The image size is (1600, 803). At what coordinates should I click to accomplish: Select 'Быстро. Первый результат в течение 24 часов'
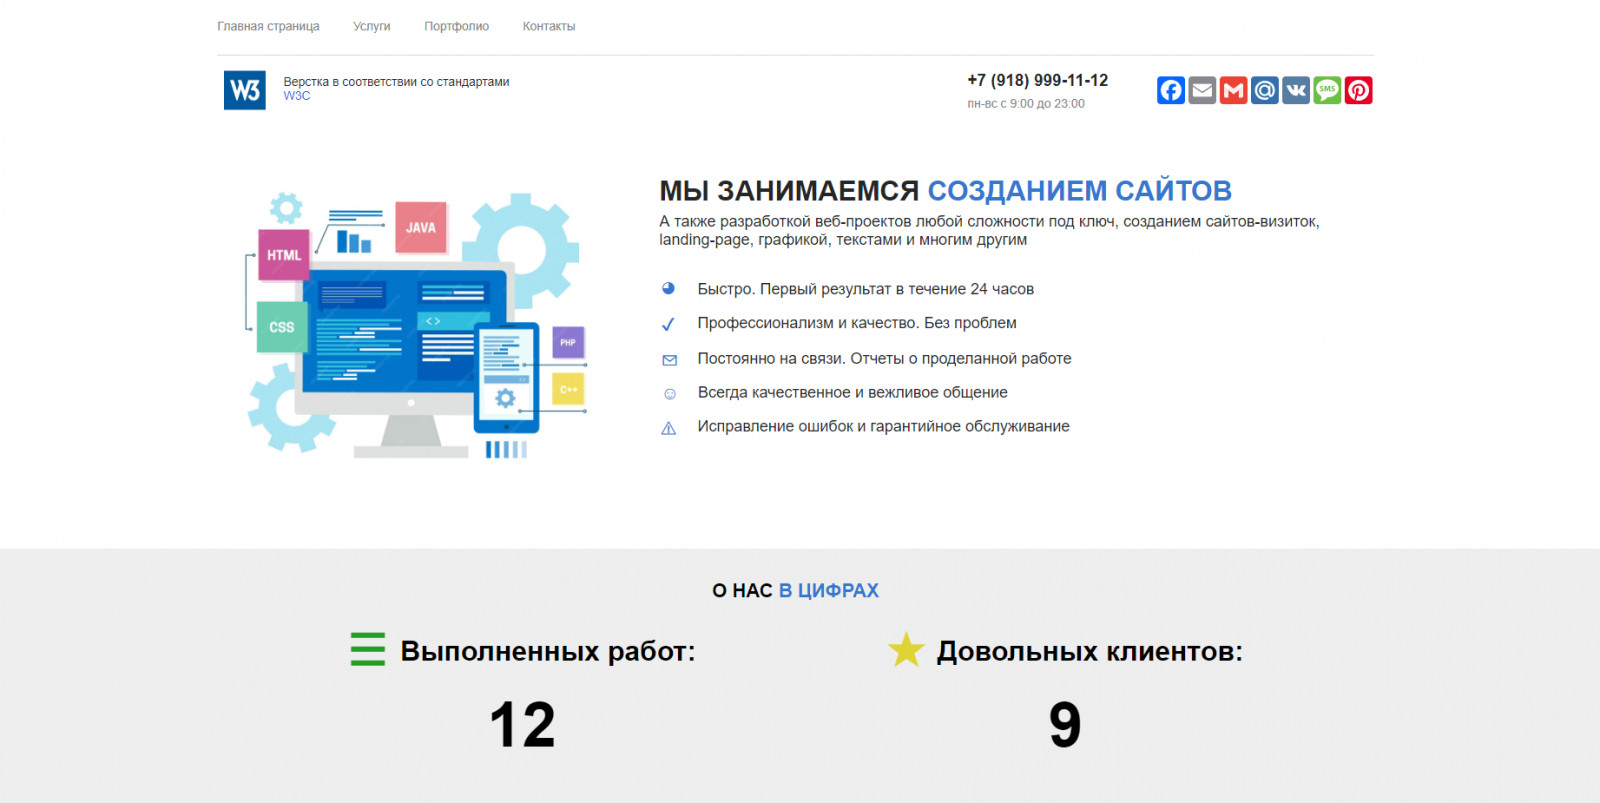click(x=866, y=289)
